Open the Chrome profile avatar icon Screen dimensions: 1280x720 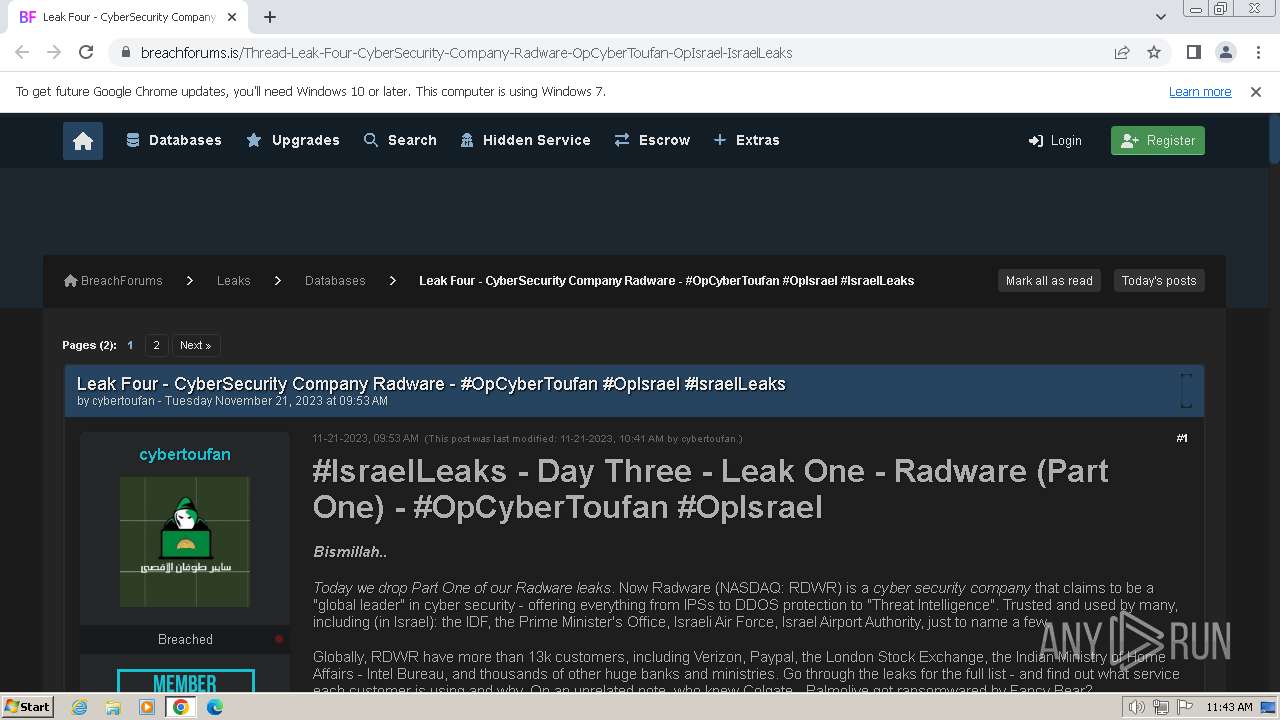coord(1225,52)
